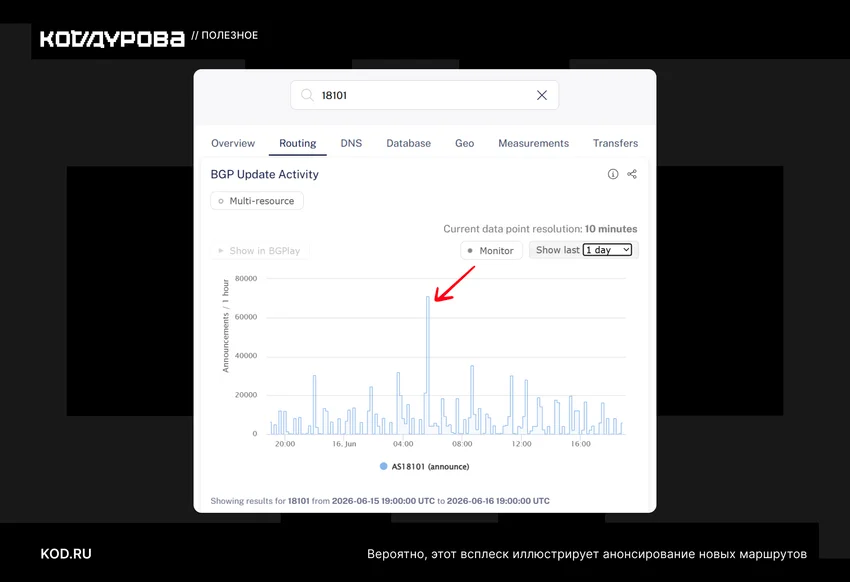
Task: Click the search input containing 18101
Action: [424, 95]
